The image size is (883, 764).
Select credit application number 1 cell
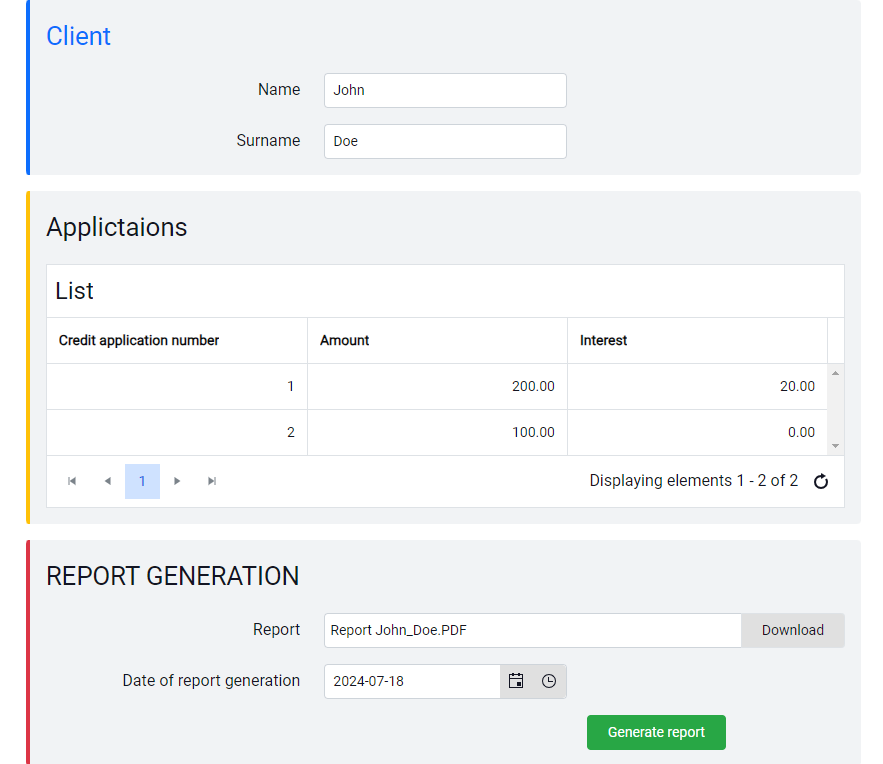(x=177, y=387)
